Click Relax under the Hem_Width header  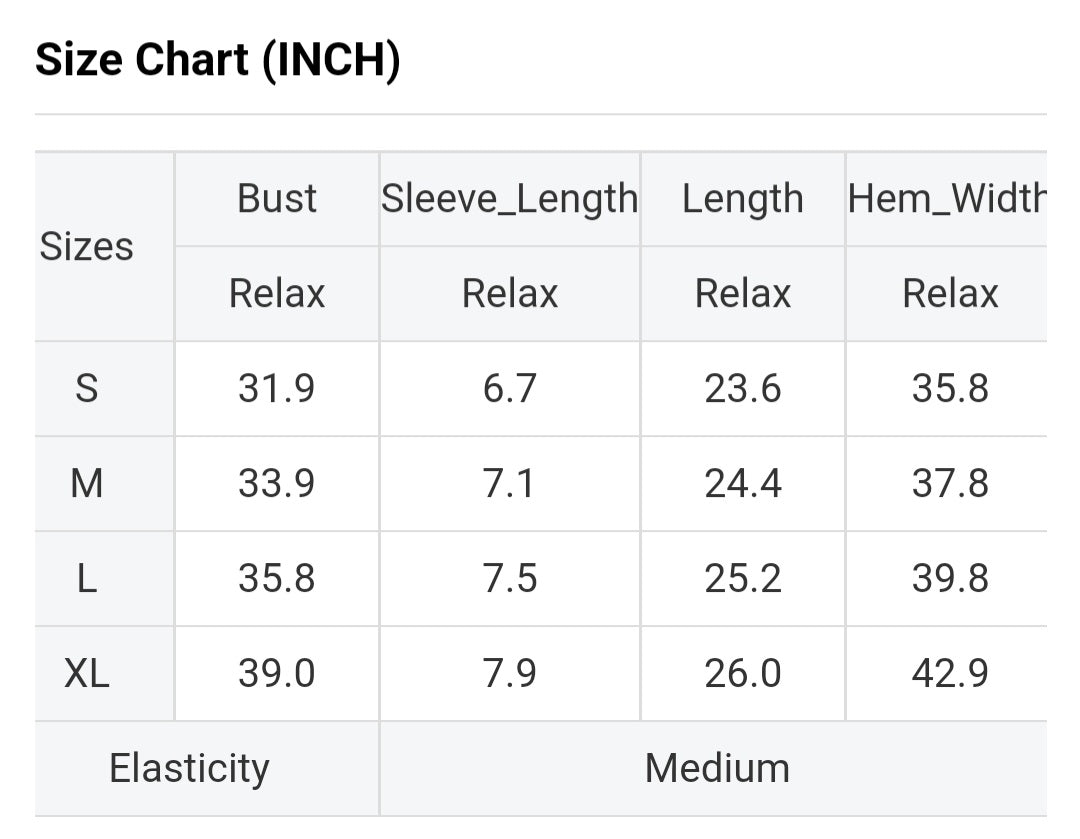click(x=950, y=294)
